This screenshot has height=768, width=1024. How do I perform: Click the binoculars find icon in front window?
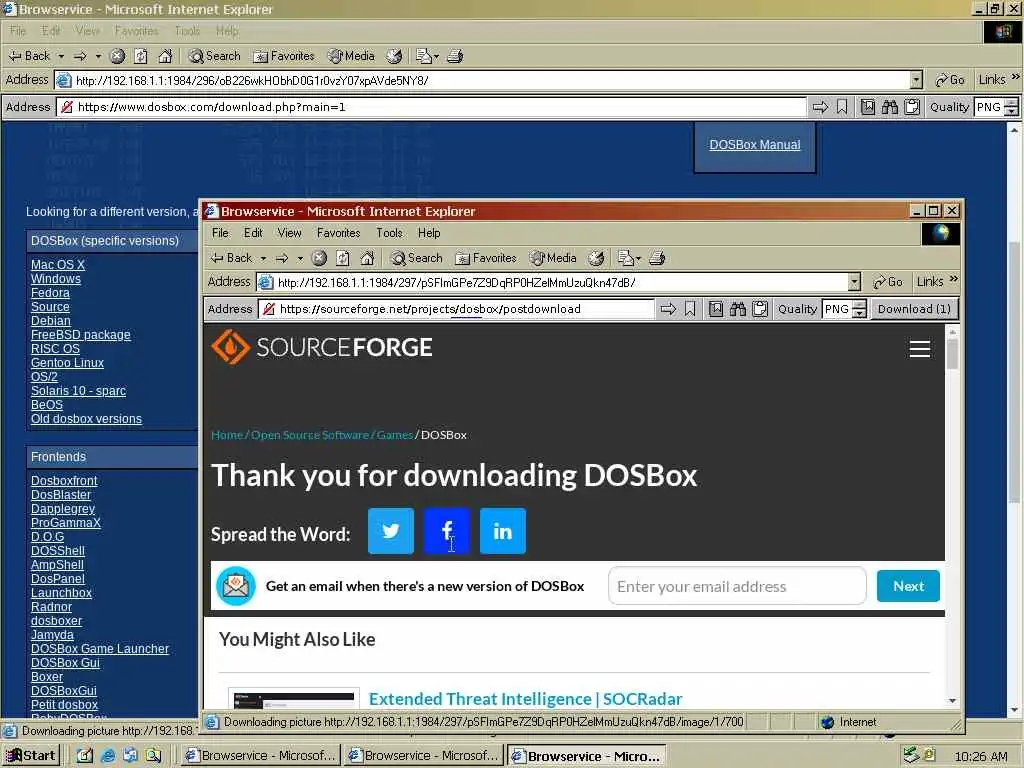[x=738, y=309]
